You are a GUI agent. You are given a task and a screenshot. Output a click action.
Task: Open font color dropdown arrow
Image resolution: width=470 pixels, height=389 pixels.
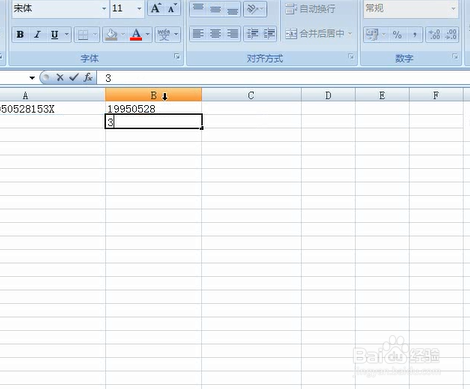pos(148,34)
